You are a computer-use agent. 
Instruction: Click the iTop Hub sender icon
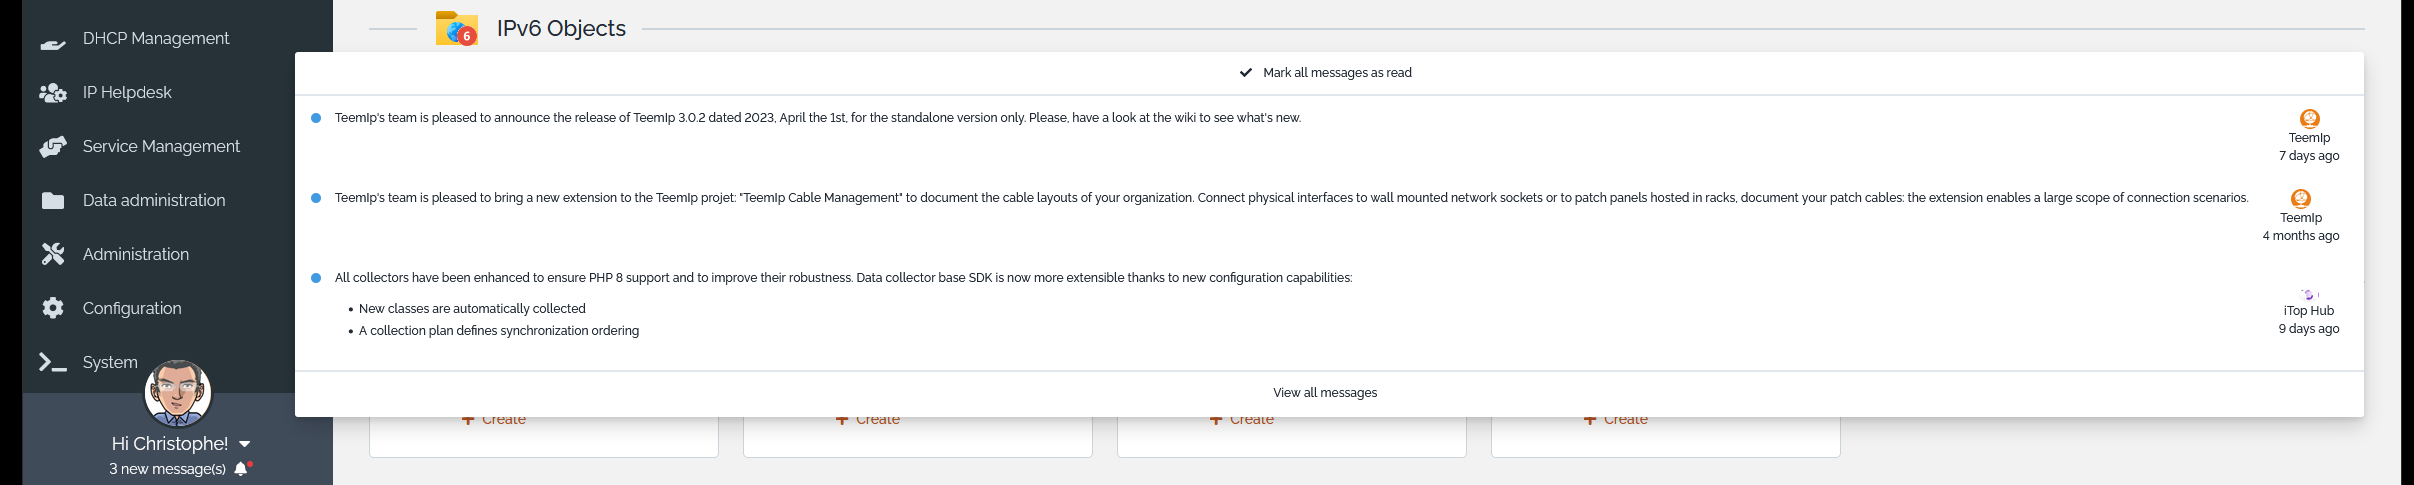coord(2308,295)
